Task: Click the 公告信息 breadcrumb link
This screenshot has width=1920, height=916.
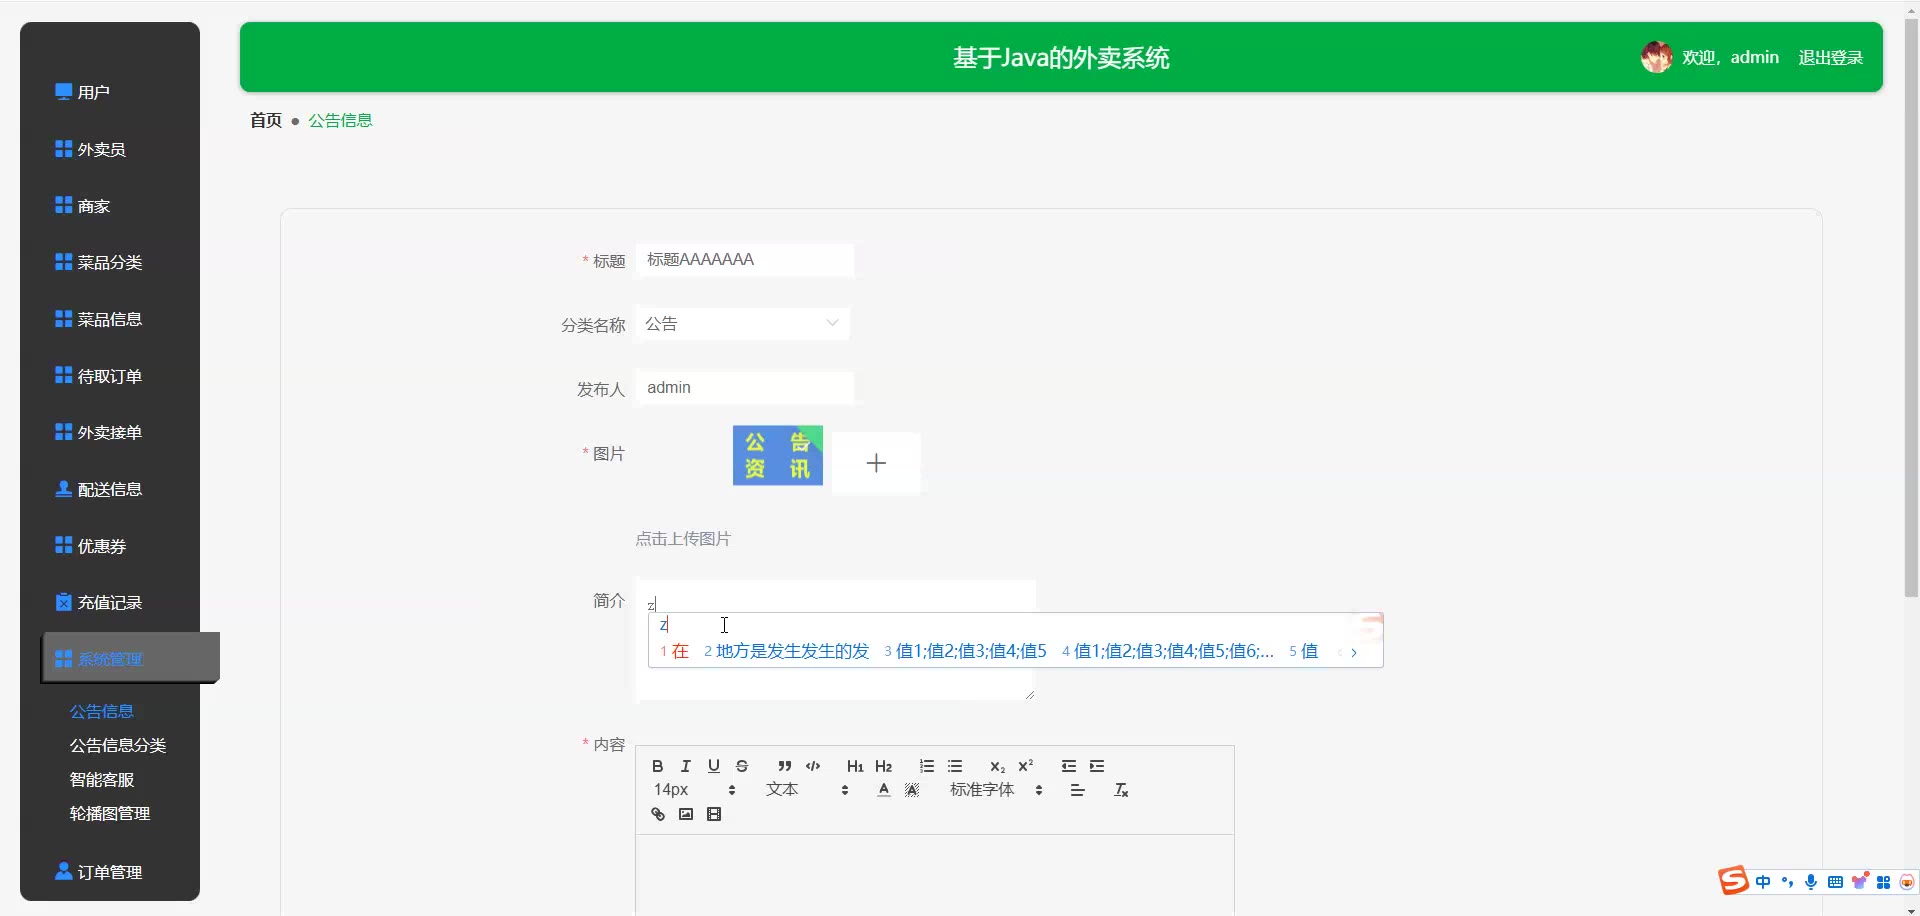Action: click(x=340, y=120)
